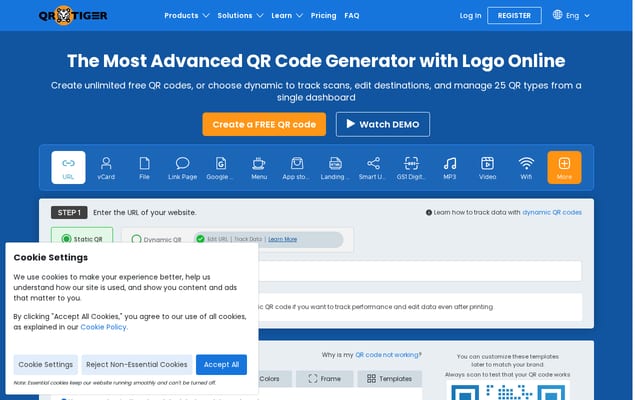Select the URL QR type icon
The width and height of the screenshot is (640, 400).
69,167
